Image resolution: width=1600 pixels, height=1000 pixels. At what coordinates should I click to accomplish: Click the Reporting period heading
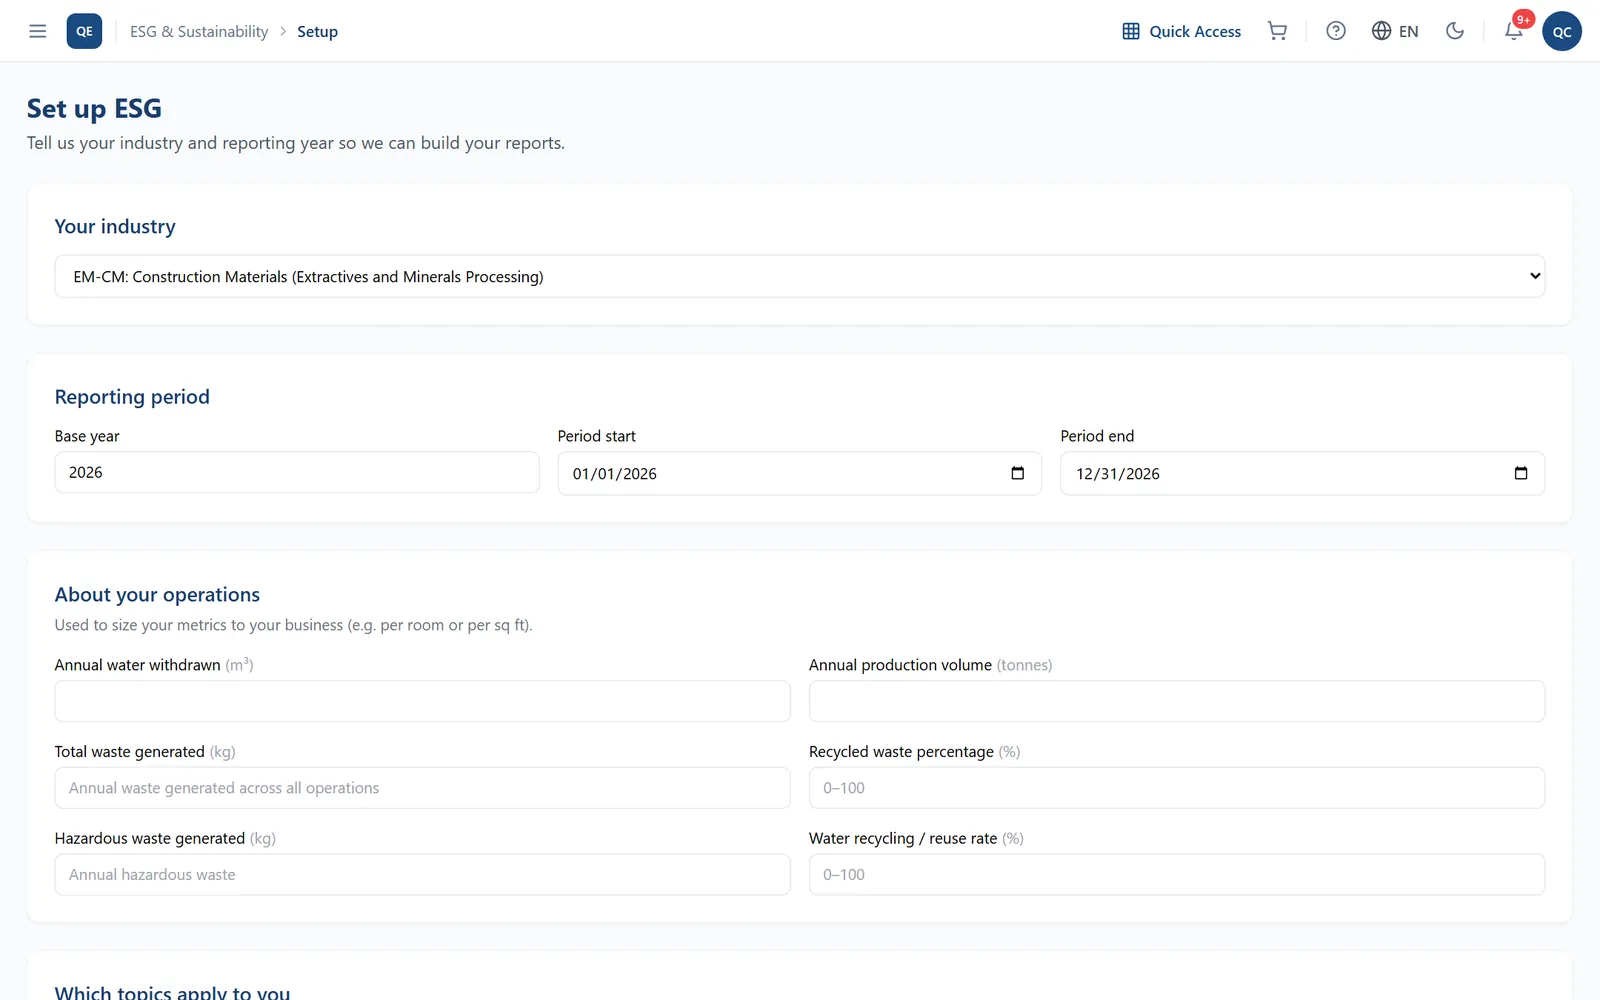pyautogui.click(x=132, y=397)
